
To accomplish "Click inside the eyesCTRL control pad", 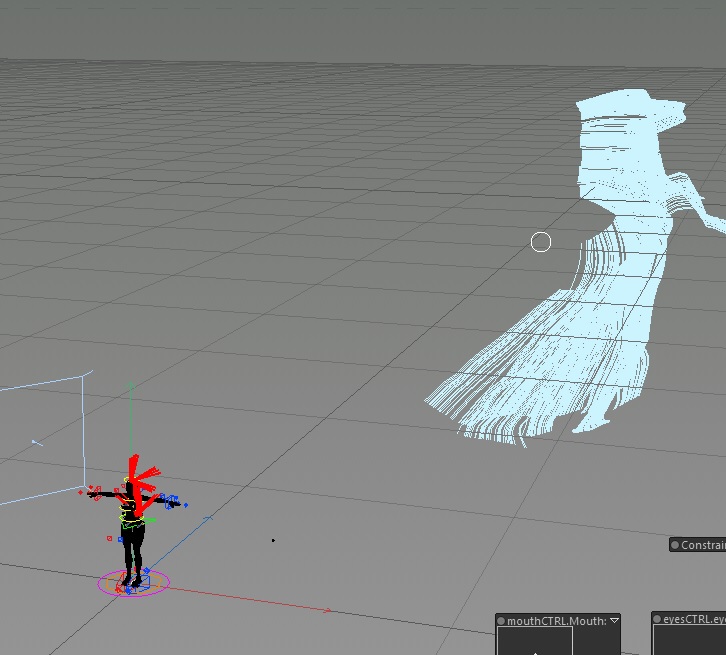I will tap(690, 642).
